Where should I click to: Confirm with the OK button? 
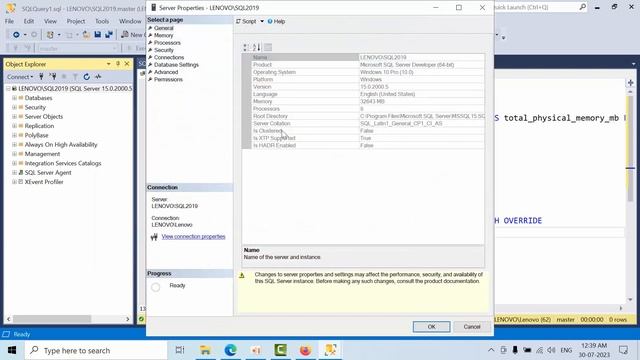431,327
